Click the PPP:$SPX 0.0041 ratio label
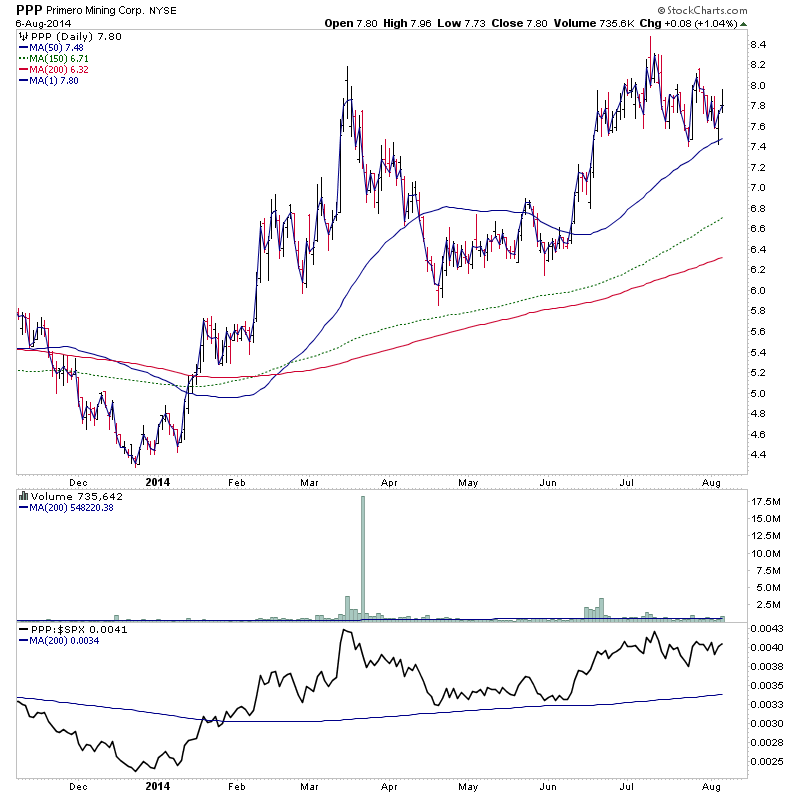Viewport: 800px width, 795px height. [79, 630]
